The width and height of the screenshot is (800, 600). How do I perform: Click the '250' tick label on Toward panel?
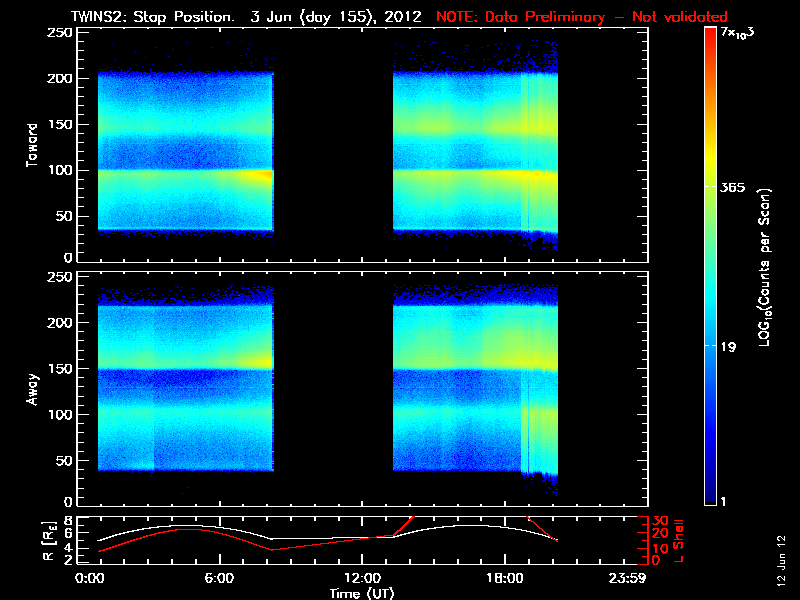pyautogui.click(x=60, y=33)
